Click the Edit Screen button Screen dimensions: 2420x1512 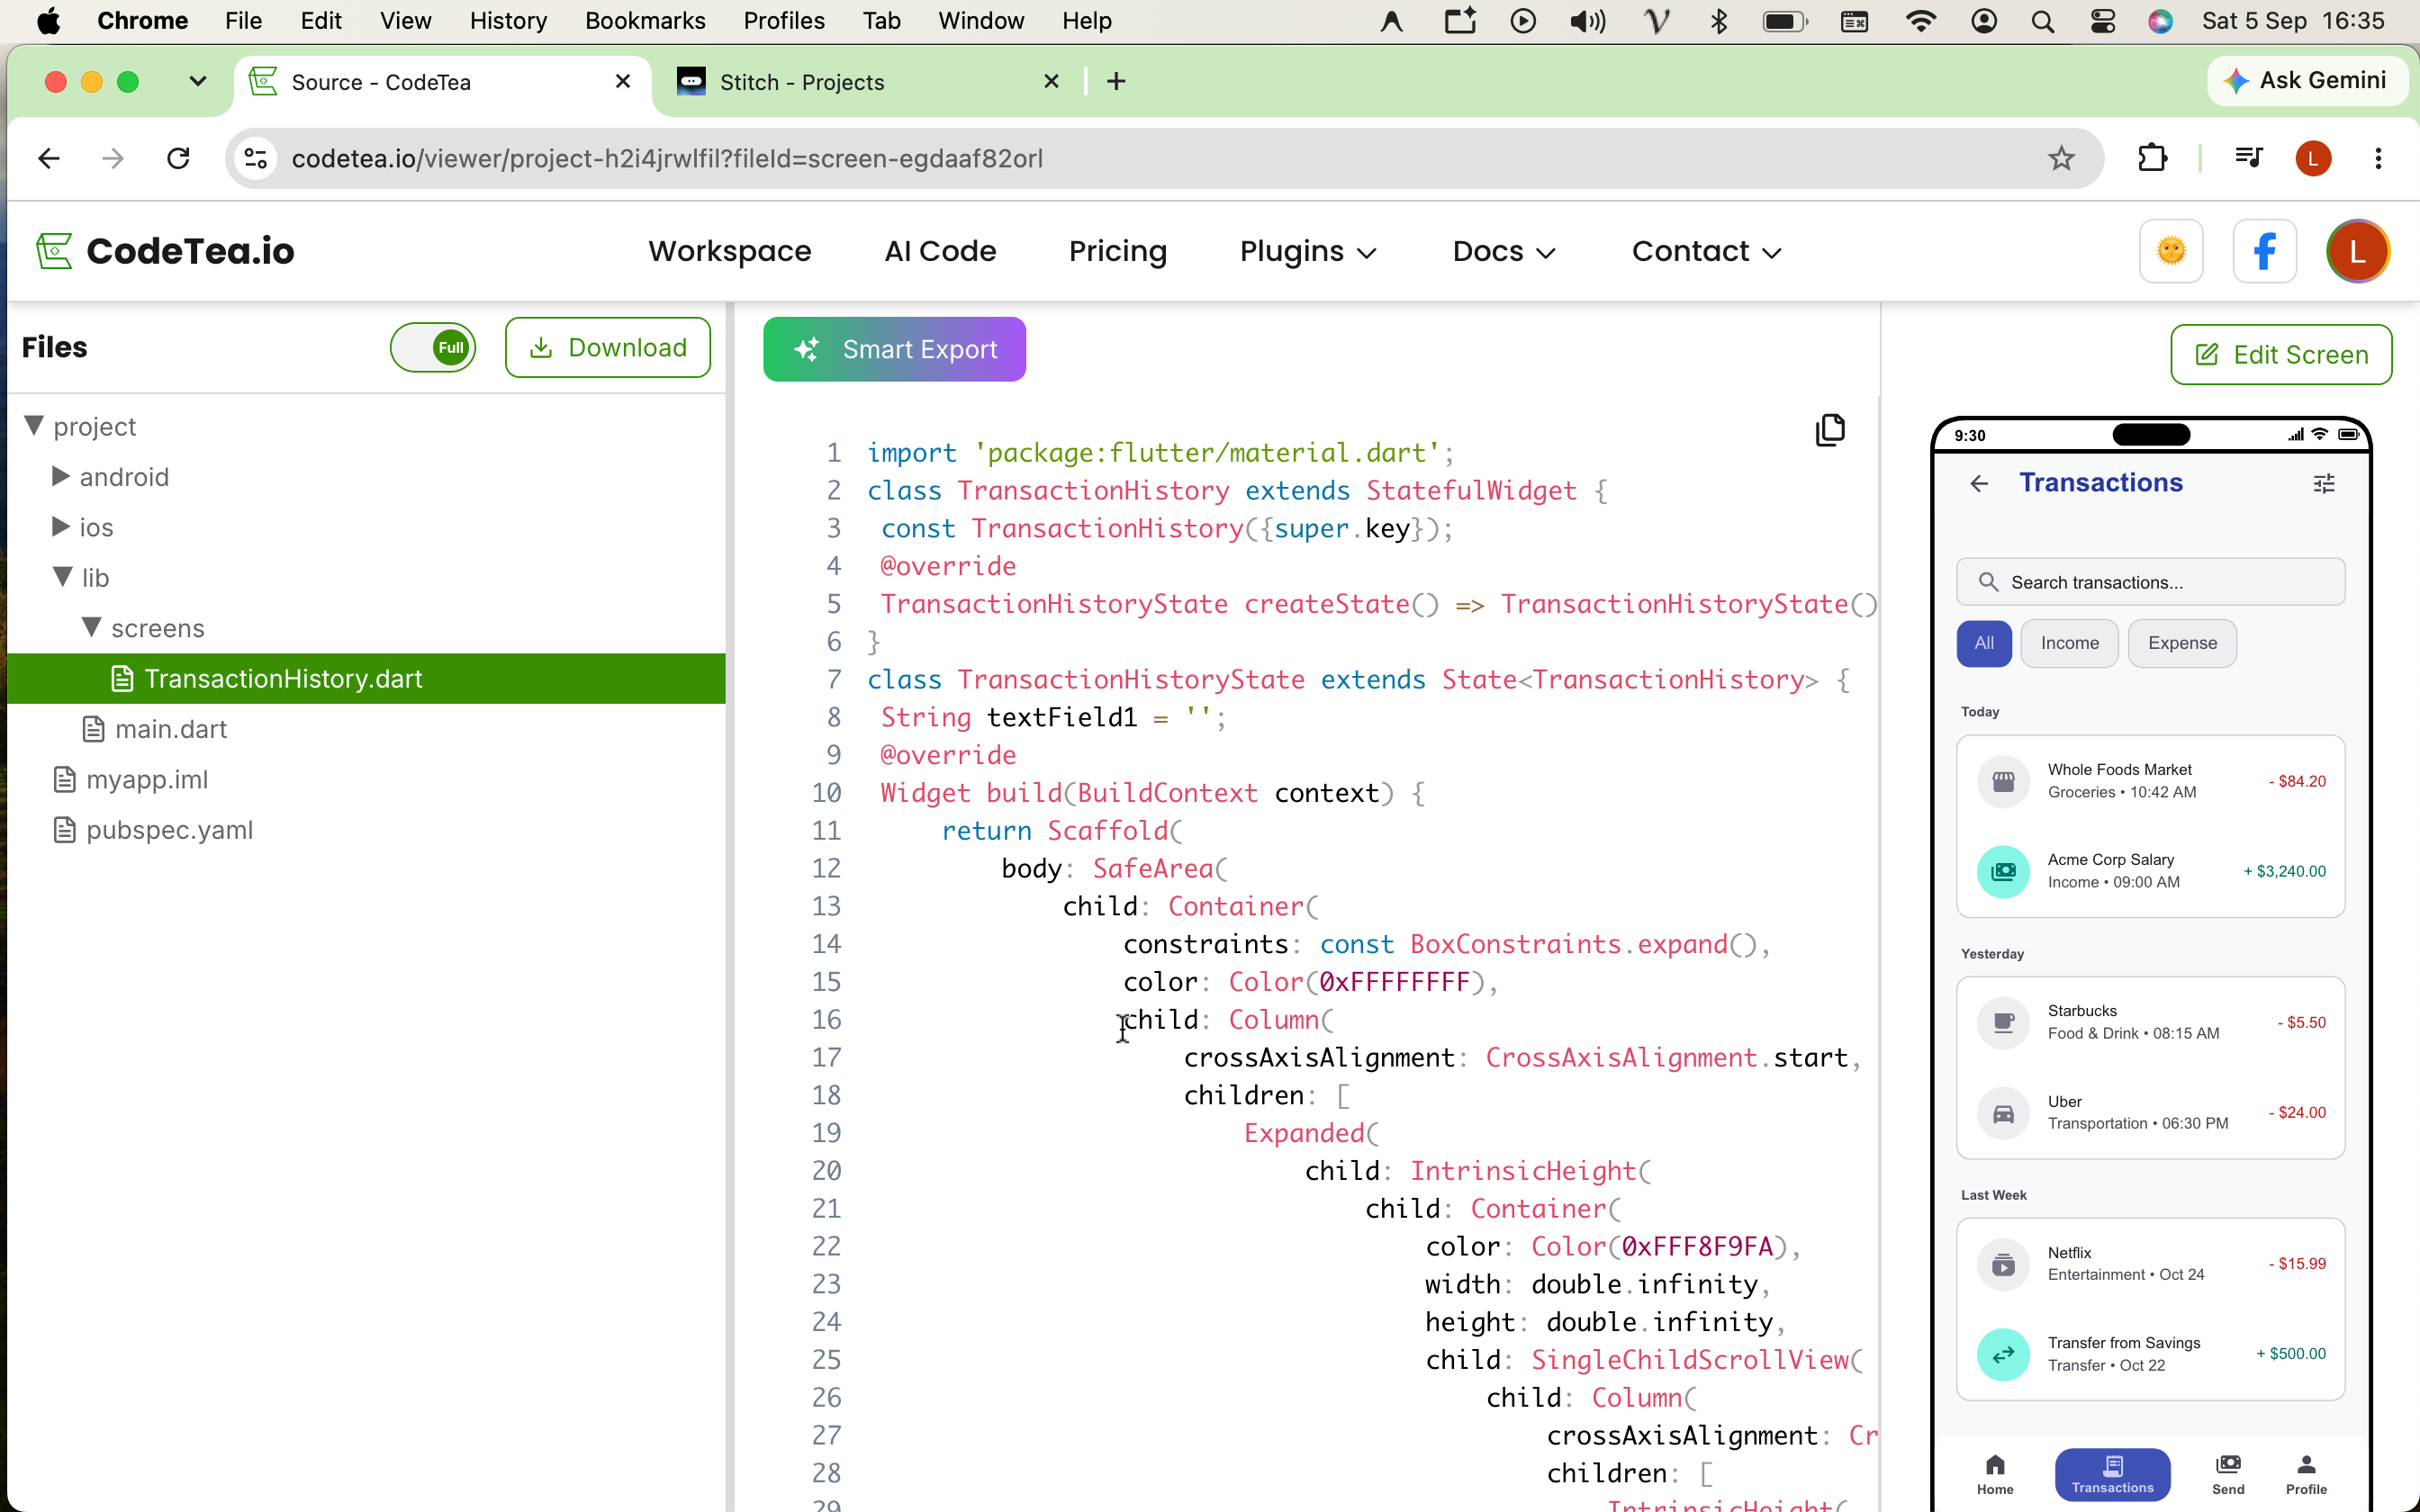click(x=2281, y=354)
